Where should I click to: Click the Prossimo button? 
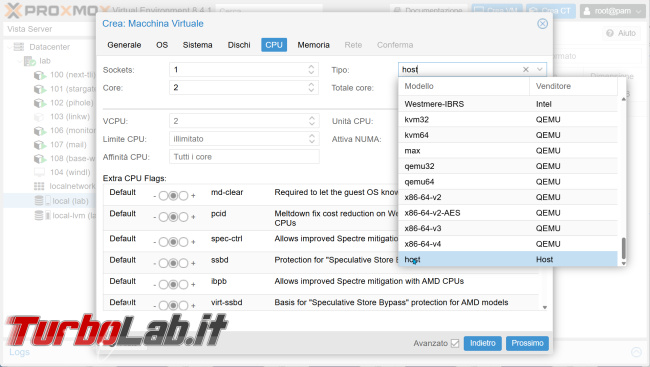click(x=527, y=343)
